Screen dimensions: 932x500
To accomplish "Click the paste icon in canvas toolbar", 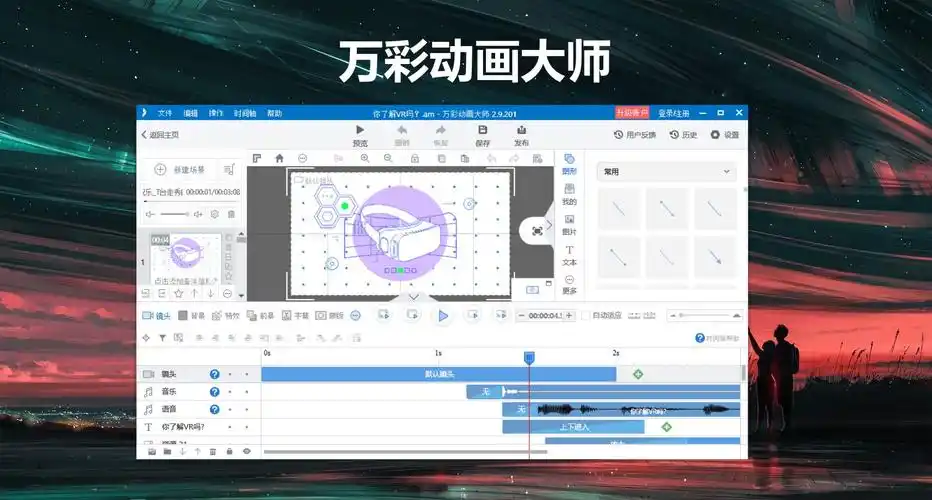I will coord(465,159).
